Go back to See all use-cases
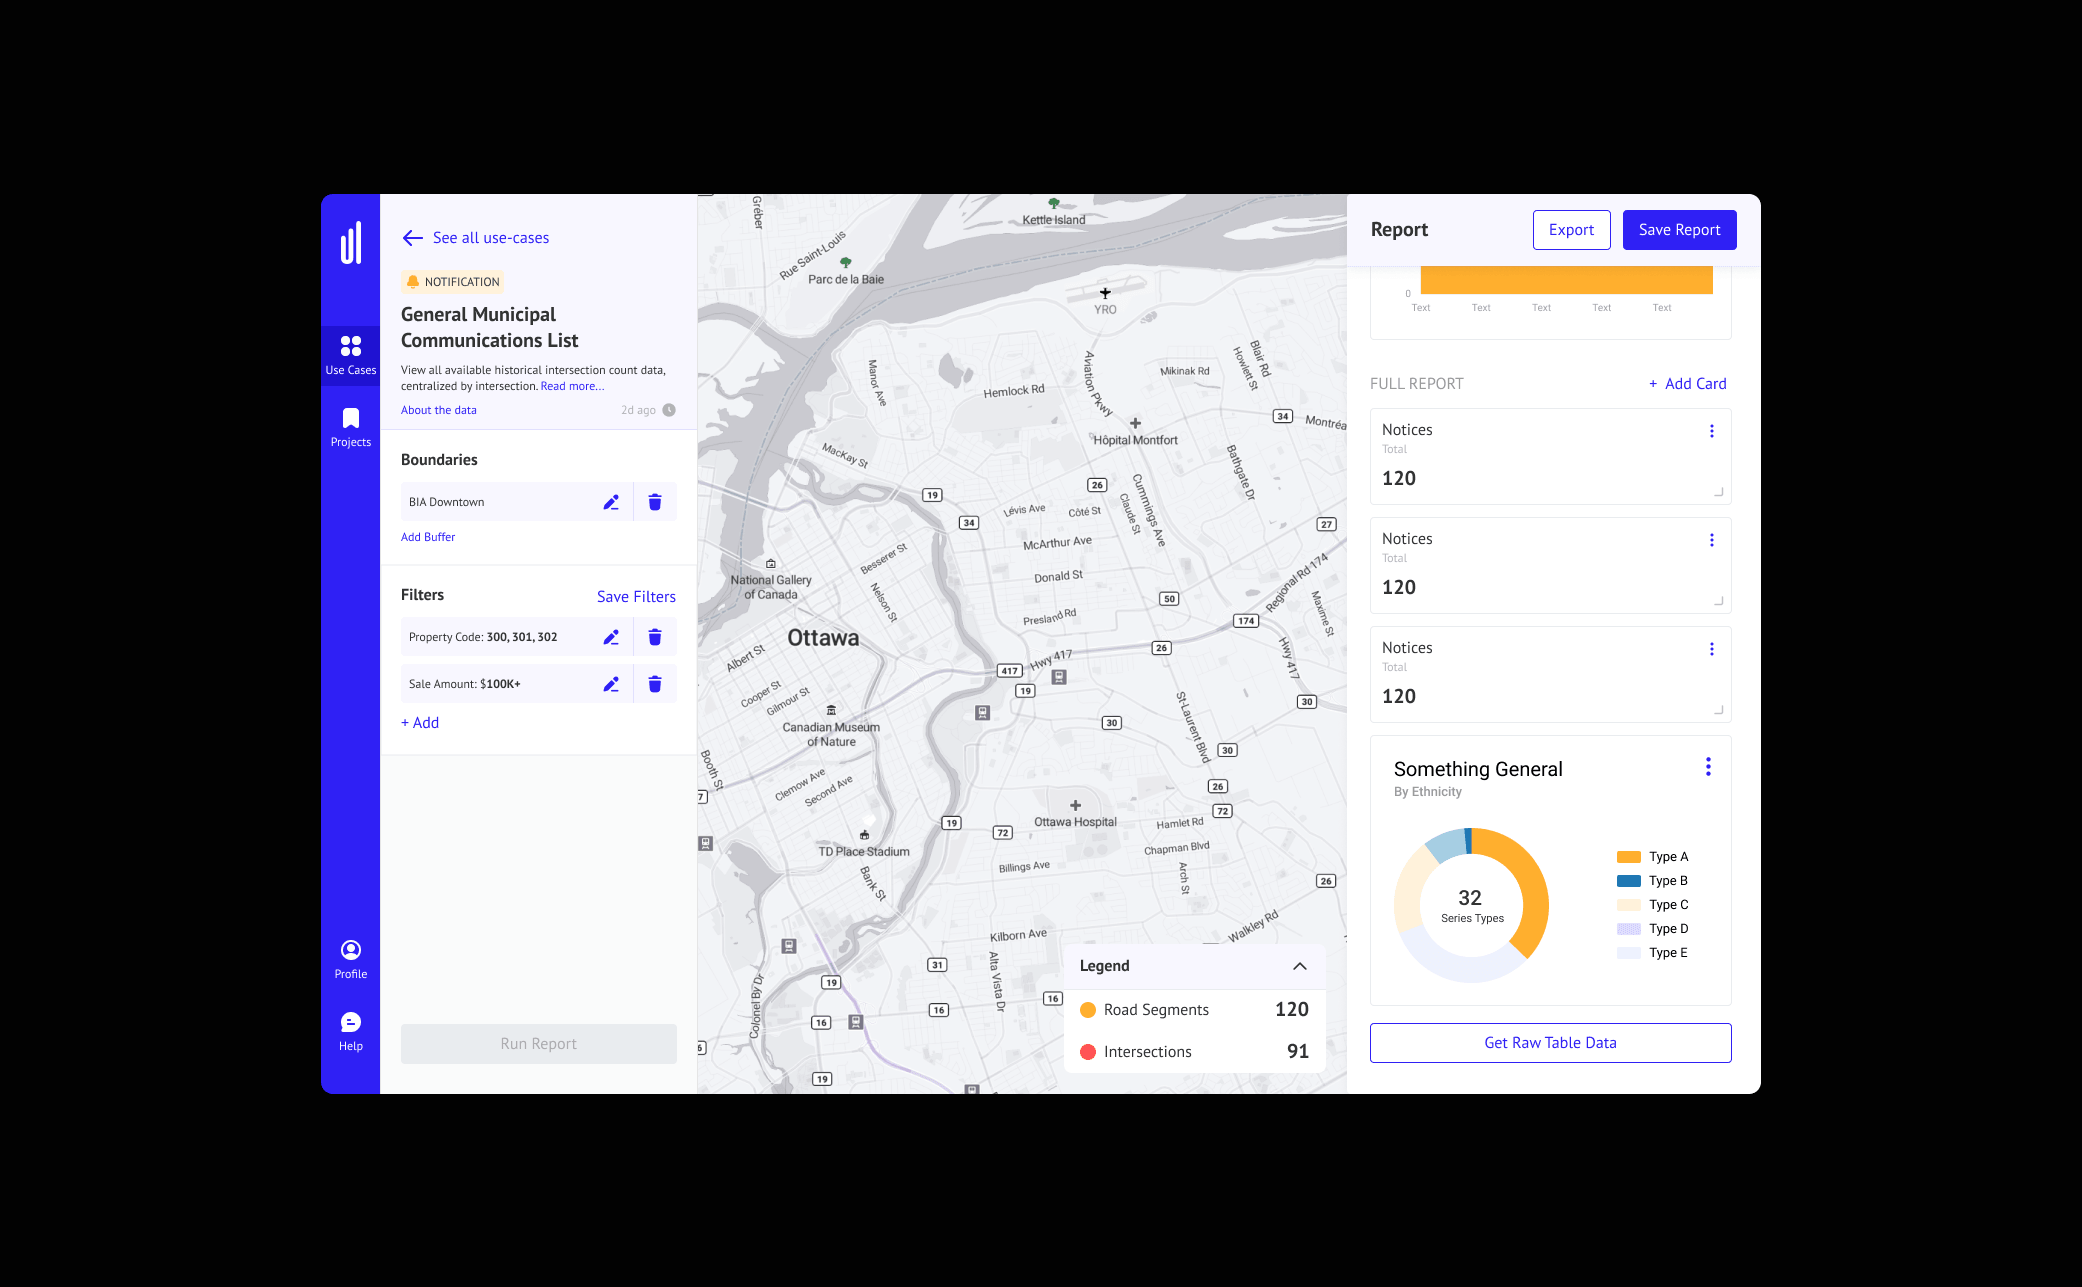 [x=491, y=238]
